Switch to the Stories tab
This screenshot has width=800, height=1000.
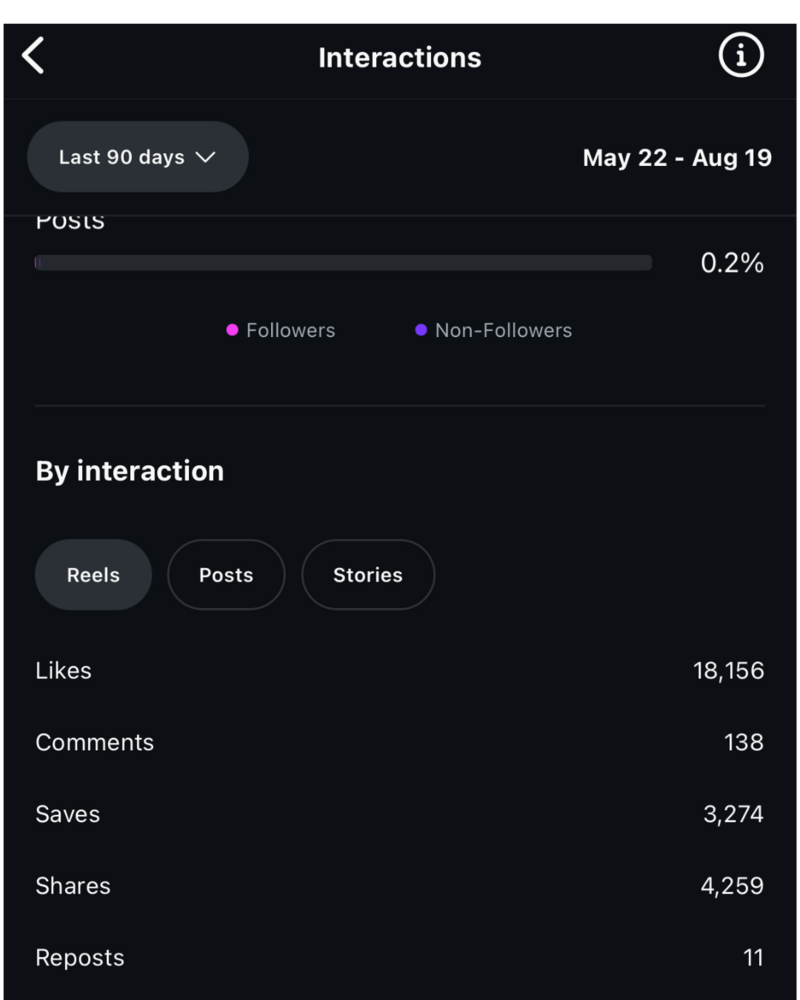[x=368, y=575]
